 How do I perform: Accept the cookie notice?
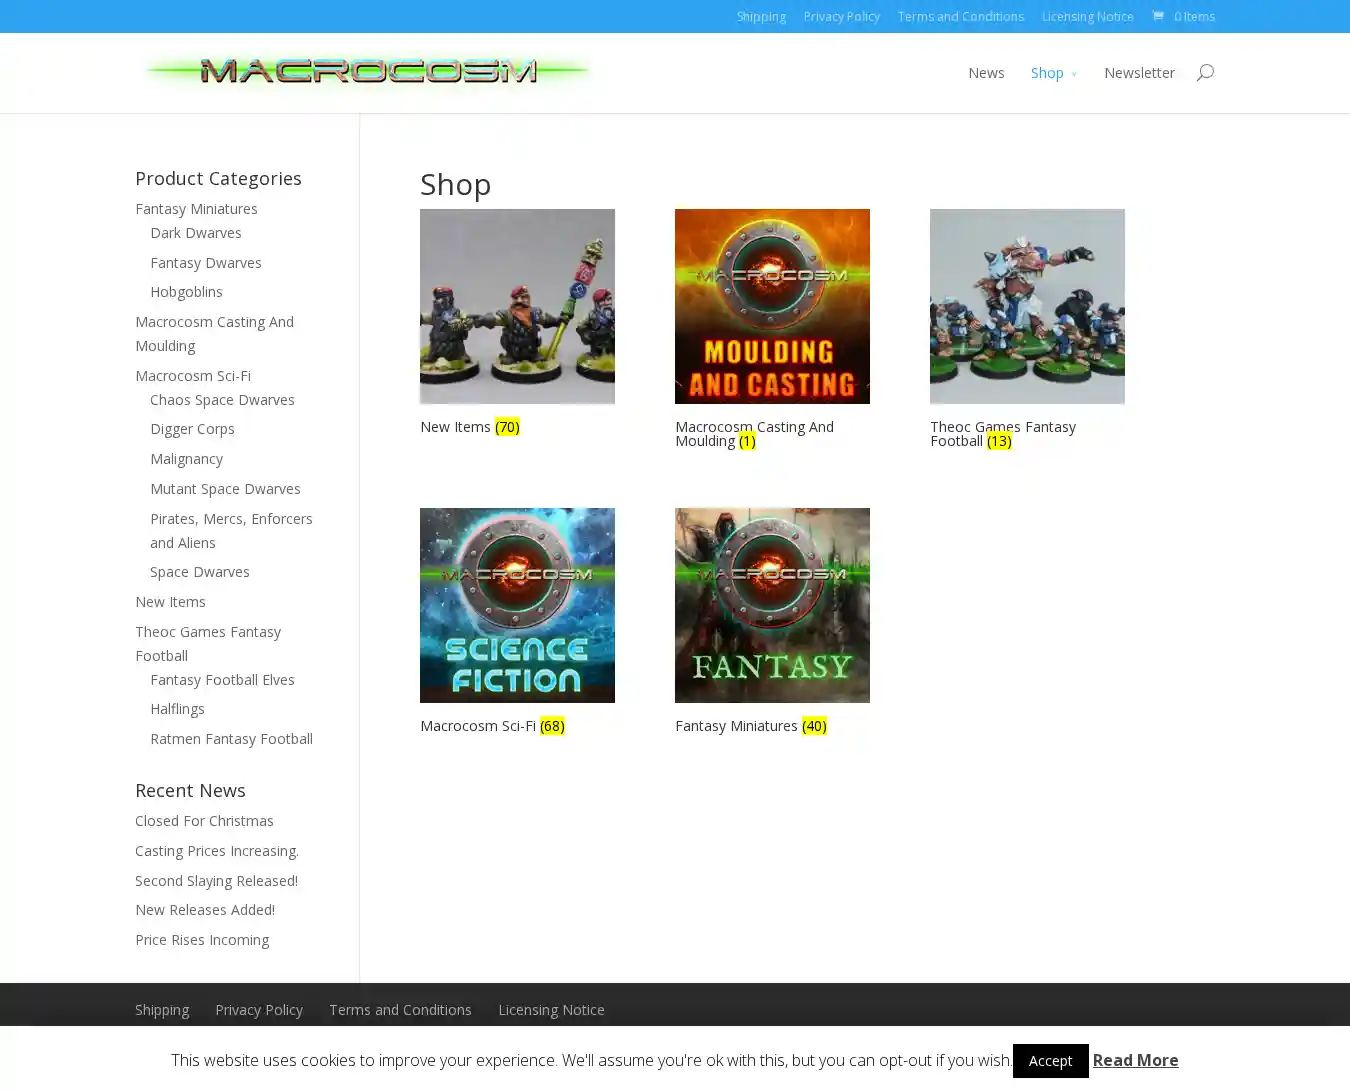pyautogui.click(x=1050, y=1061)
